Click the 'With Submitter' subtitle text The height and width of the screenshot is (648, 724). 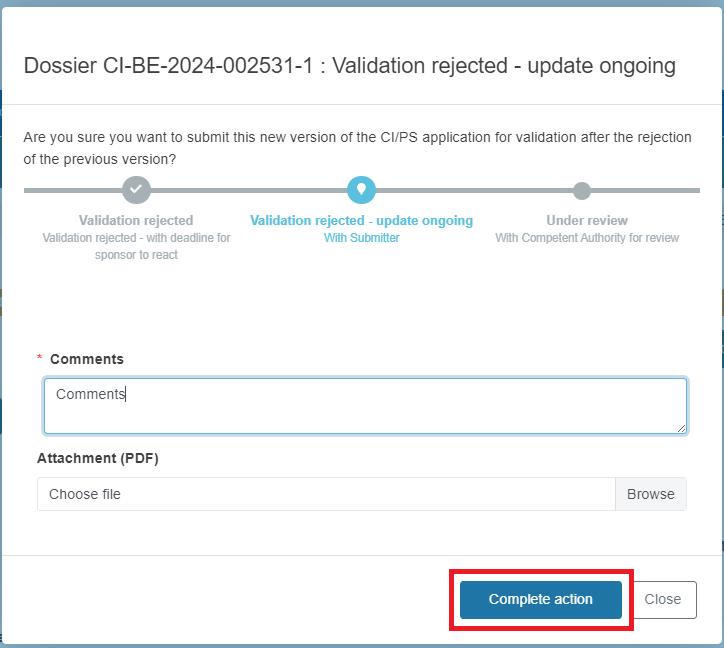(362, 238)
